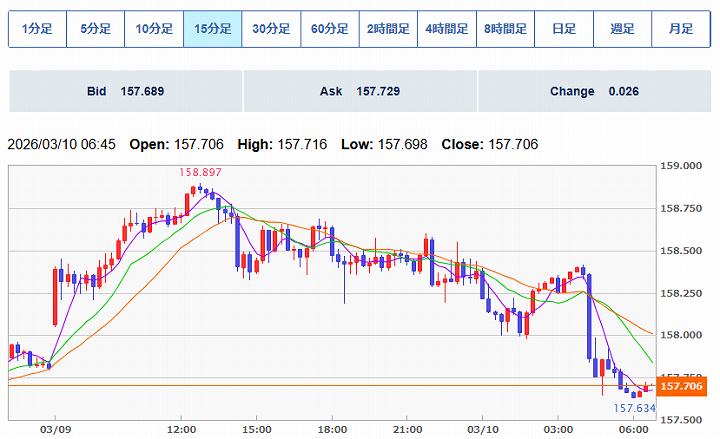Image resolution: width=720 pixels, height=439 pixels.
Task: Click the 03/10 date axis marker
Action: pyautogui.click(x=483, y=428)
